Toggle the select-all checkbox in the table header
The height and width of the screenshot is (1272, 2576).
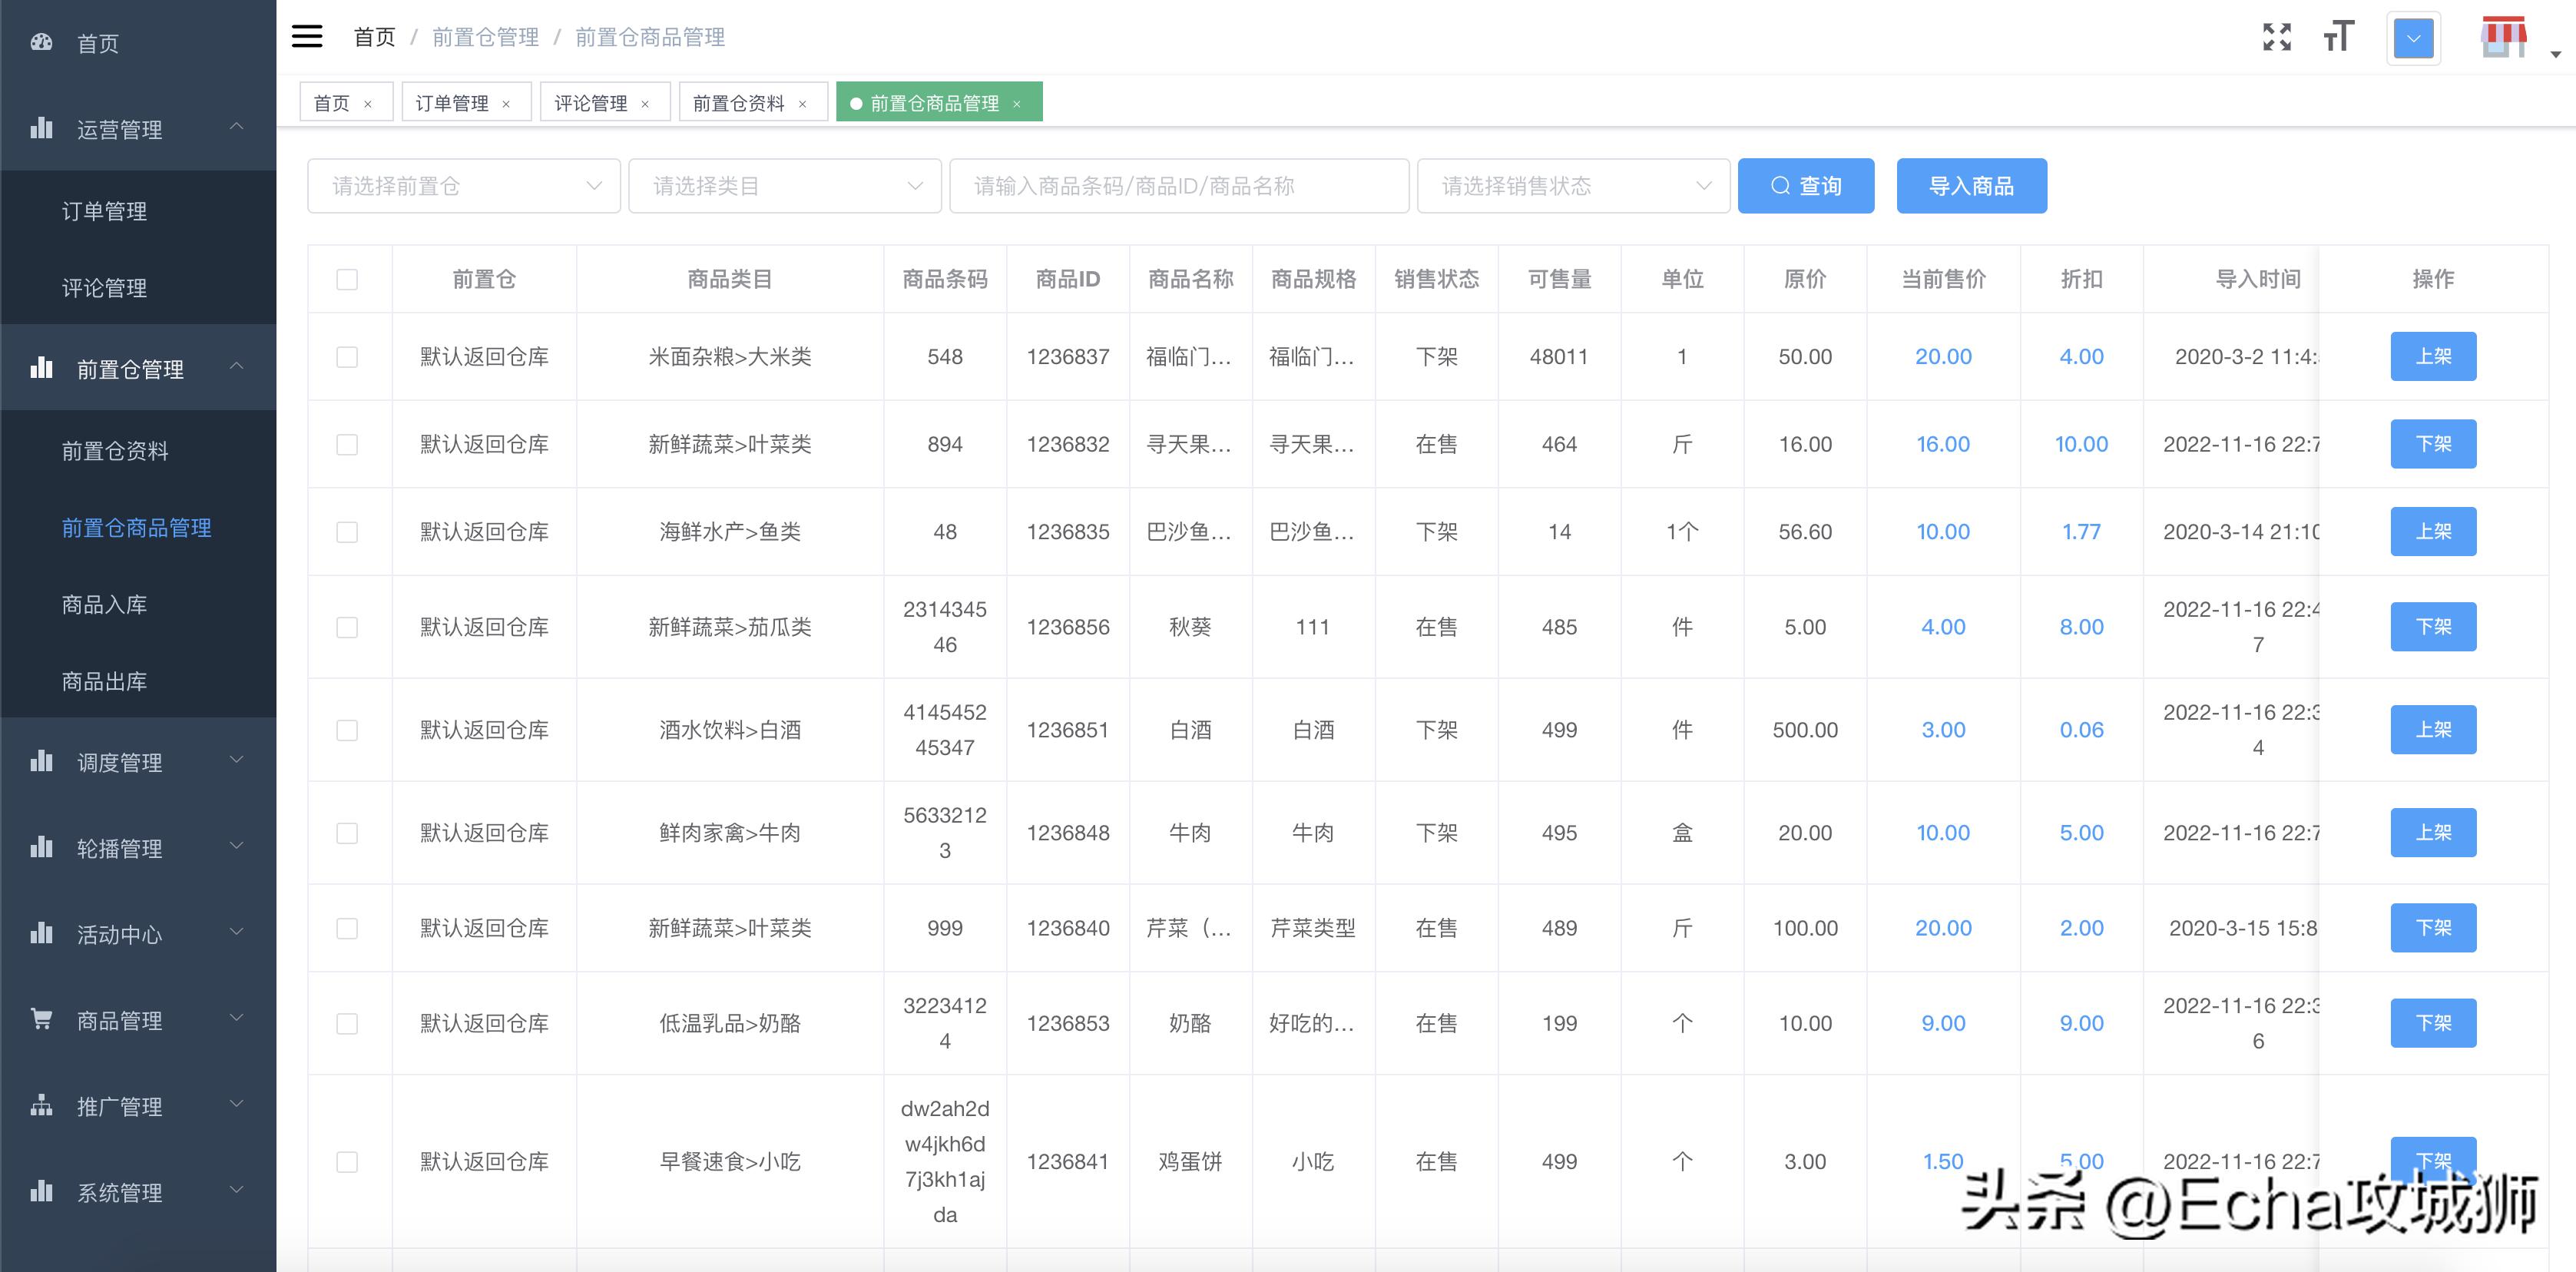(348, 280)
